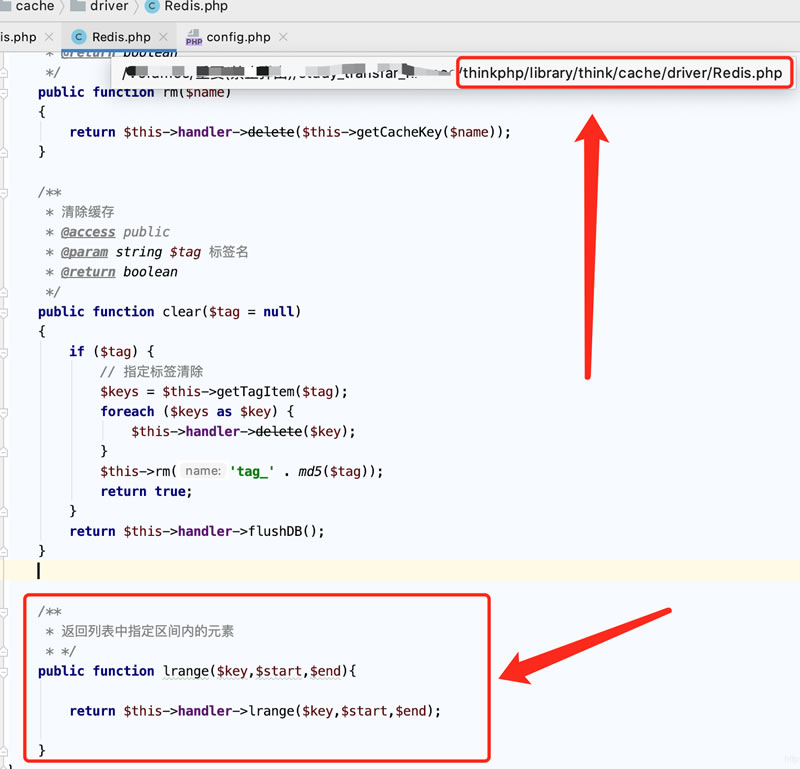Close the is.php tab
This screenshot has height=769, width=800.
pos(49,37)
